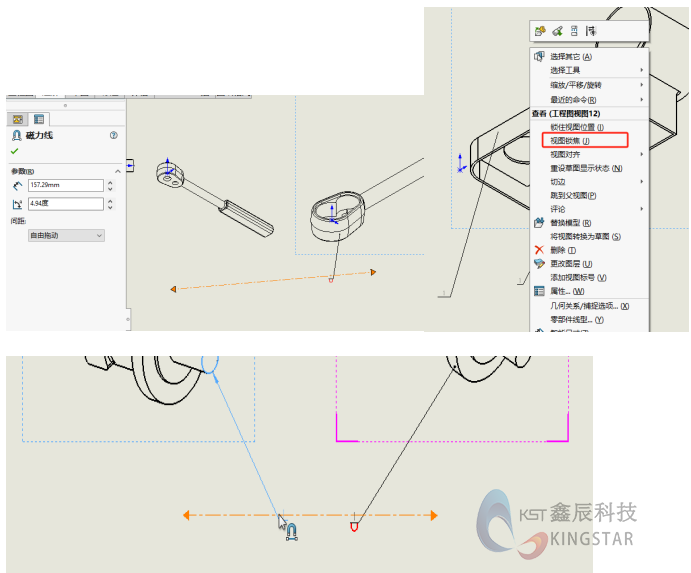Expand the 评论 submenu arrow
This screenshot has width=691, height=573.
(642, 209)
